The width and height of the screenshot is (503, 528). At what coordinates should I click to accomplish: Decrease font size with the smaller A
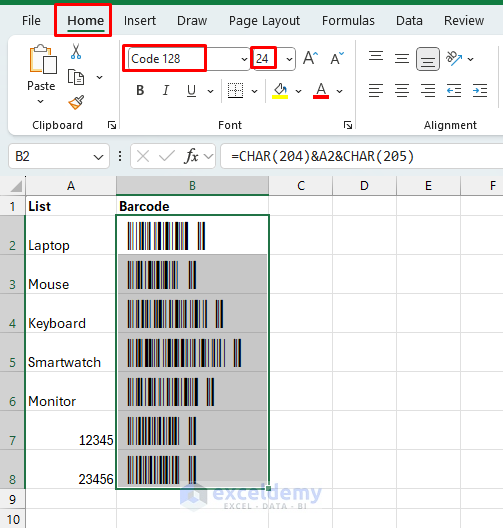coord(337,58)
